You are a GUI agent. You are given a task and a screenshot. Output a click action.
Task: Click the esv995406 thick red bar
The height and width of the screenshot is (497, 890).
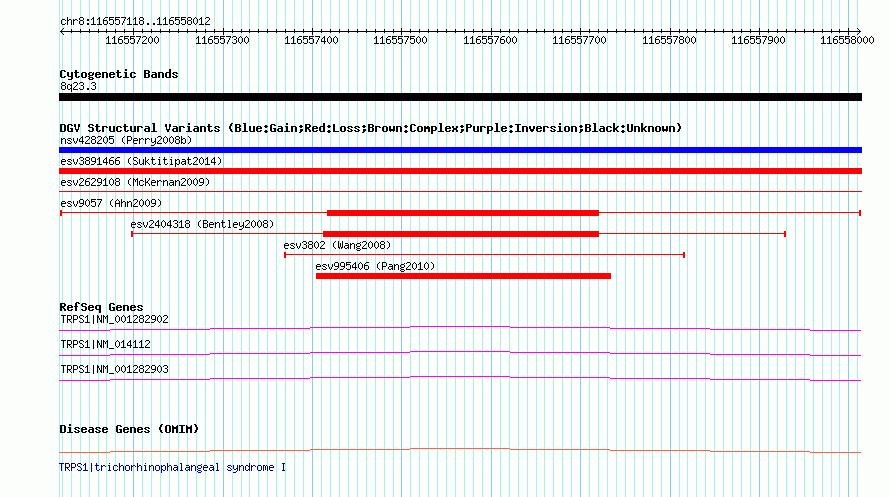point(463,276)
